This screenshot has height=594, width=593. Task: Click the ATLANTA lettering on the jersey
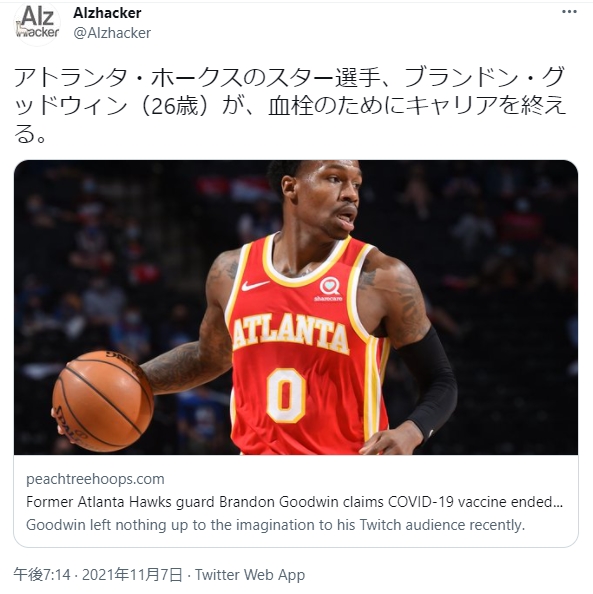[x=290, y=333]
